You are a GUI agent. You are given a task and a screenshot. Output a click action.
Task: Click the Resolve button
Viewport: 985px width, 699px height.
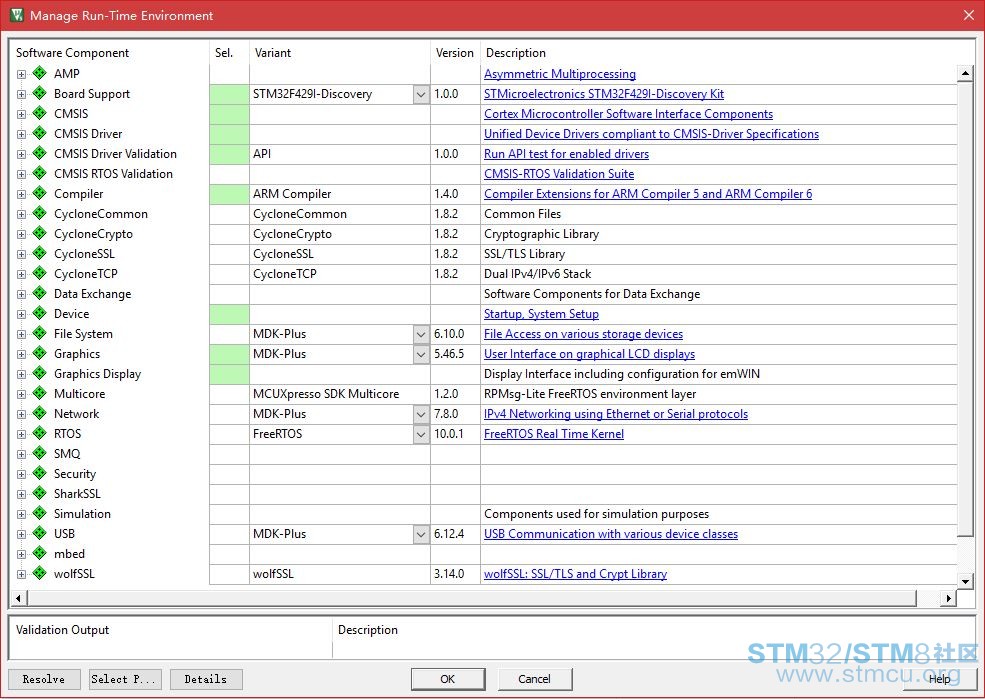click(44, 679)
